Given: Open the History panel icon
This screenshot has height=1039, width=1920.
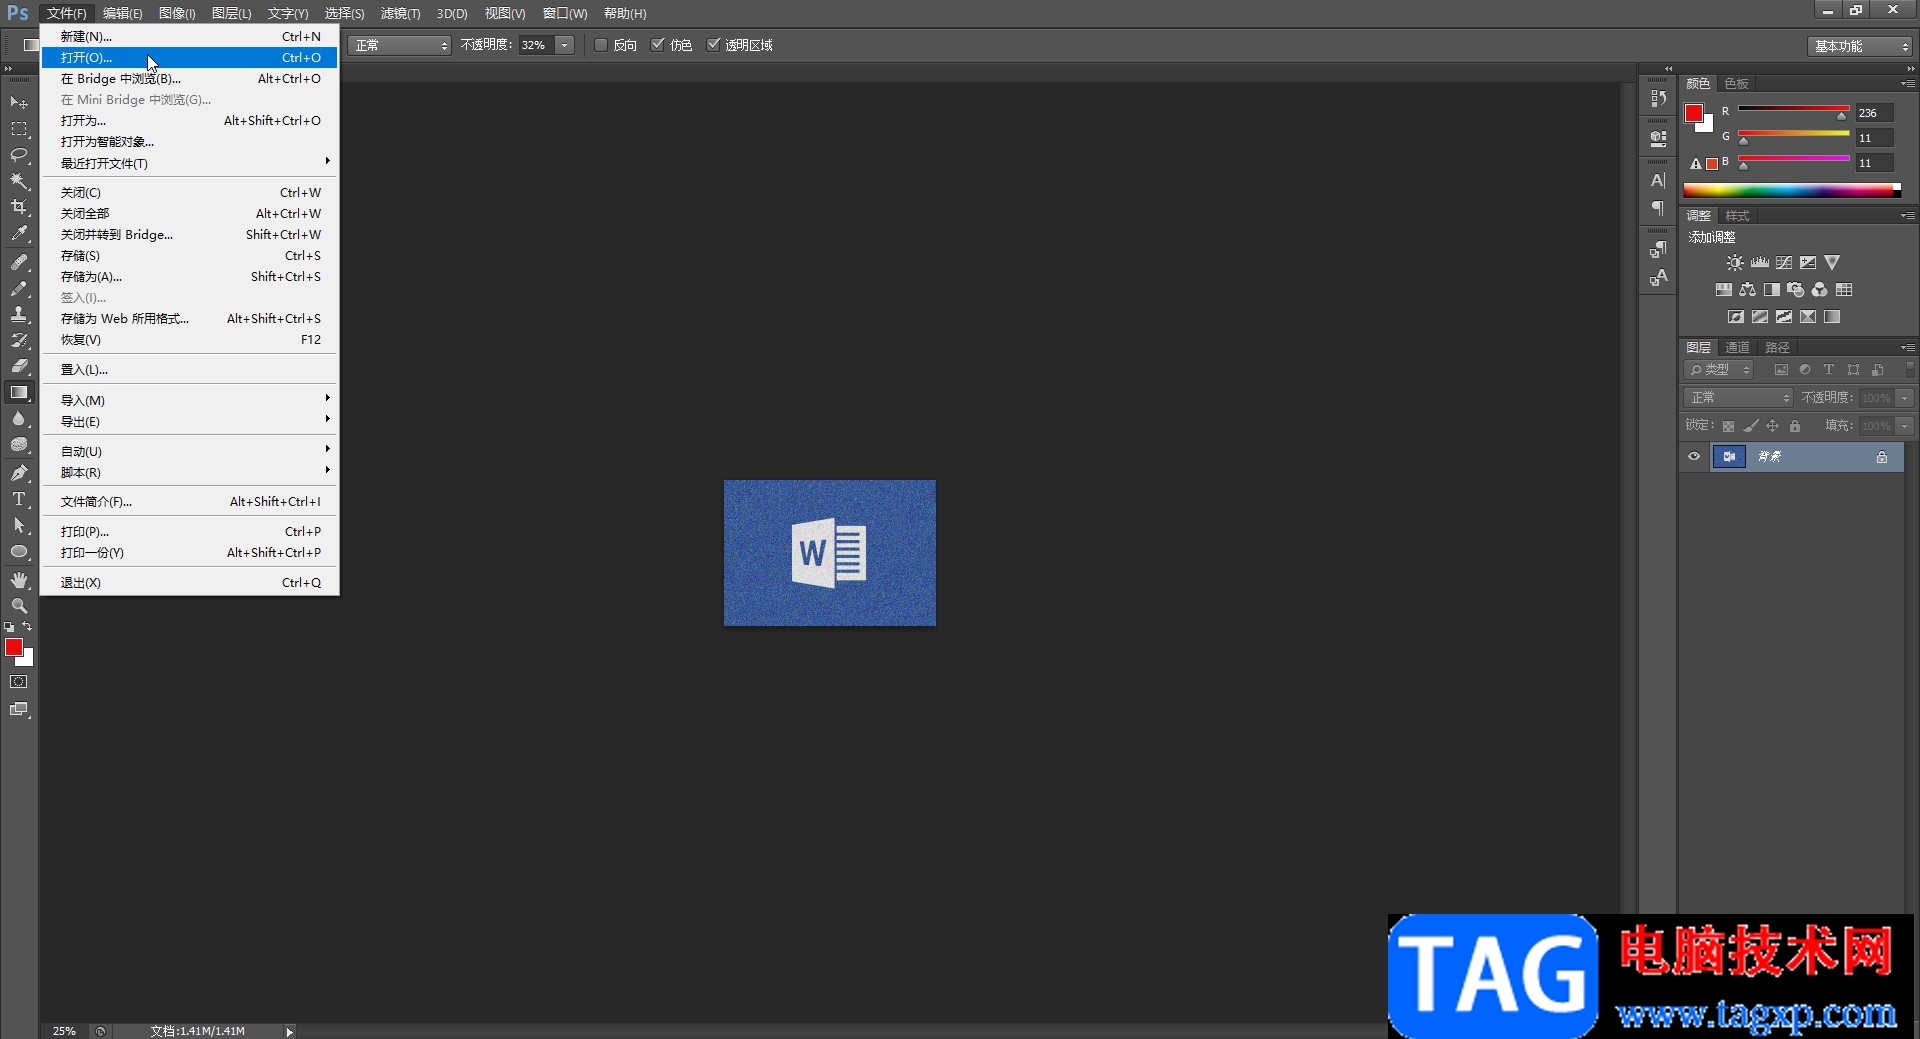Looking at the screenshot, I should tap(1658, 98).
